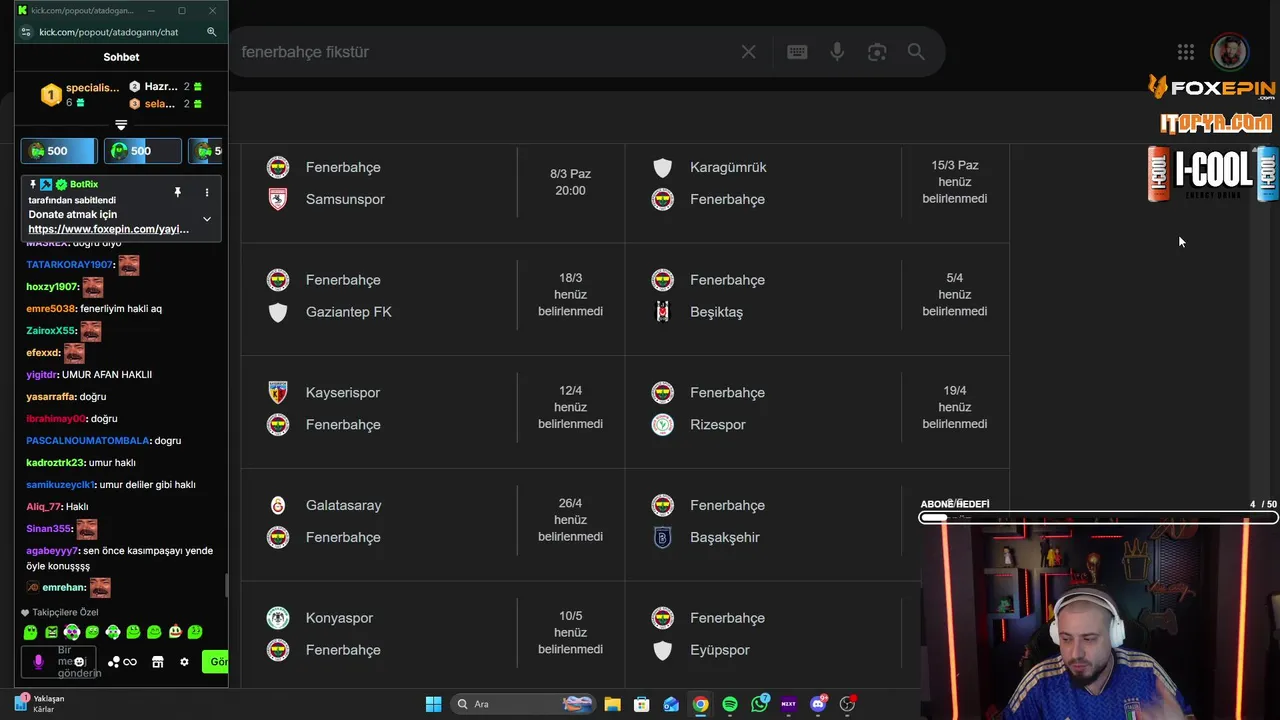Screen dimensions: 1280x720
Task: Select the first green blob follower emote
Action: coord(30,632)
